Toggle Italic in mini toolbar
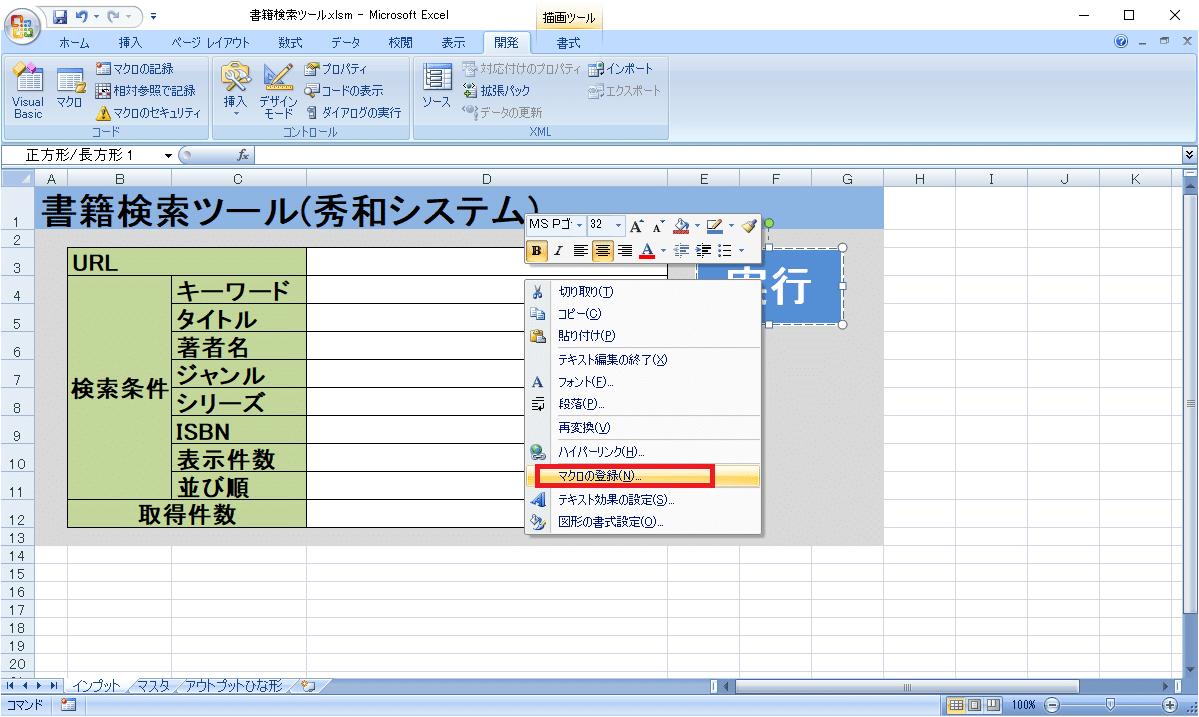Screen dimensions: 1199x717 click(558, 251)
